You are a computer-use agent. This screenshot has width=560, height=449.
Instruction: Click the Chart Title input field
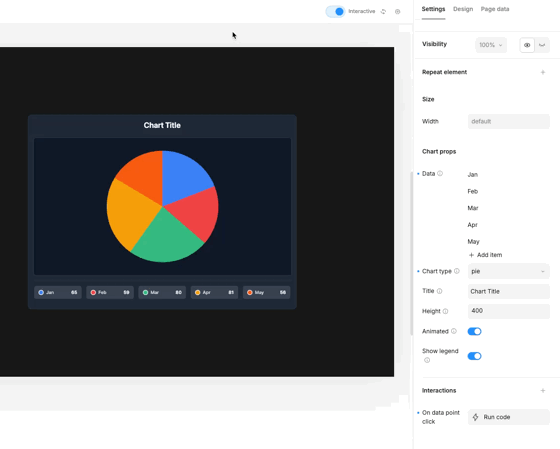coord(509,291)
